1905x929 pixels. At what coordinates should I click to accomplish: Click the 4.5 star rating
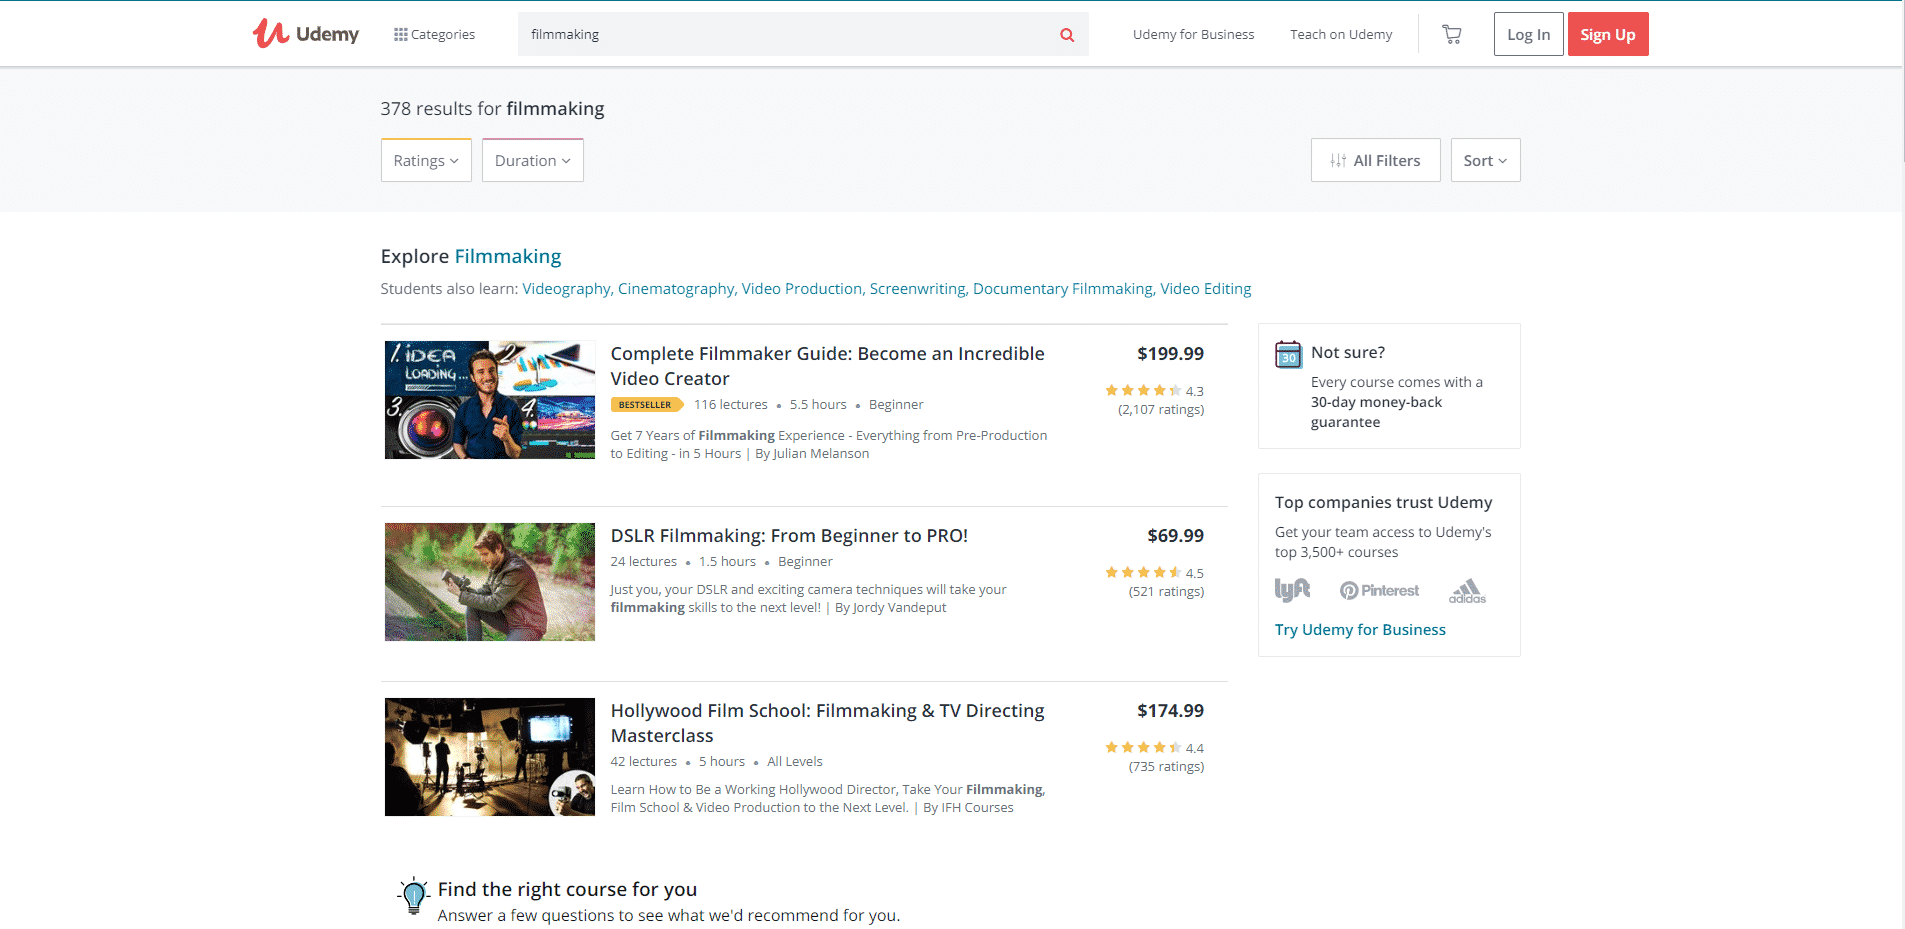click(x=1154, y=573)
